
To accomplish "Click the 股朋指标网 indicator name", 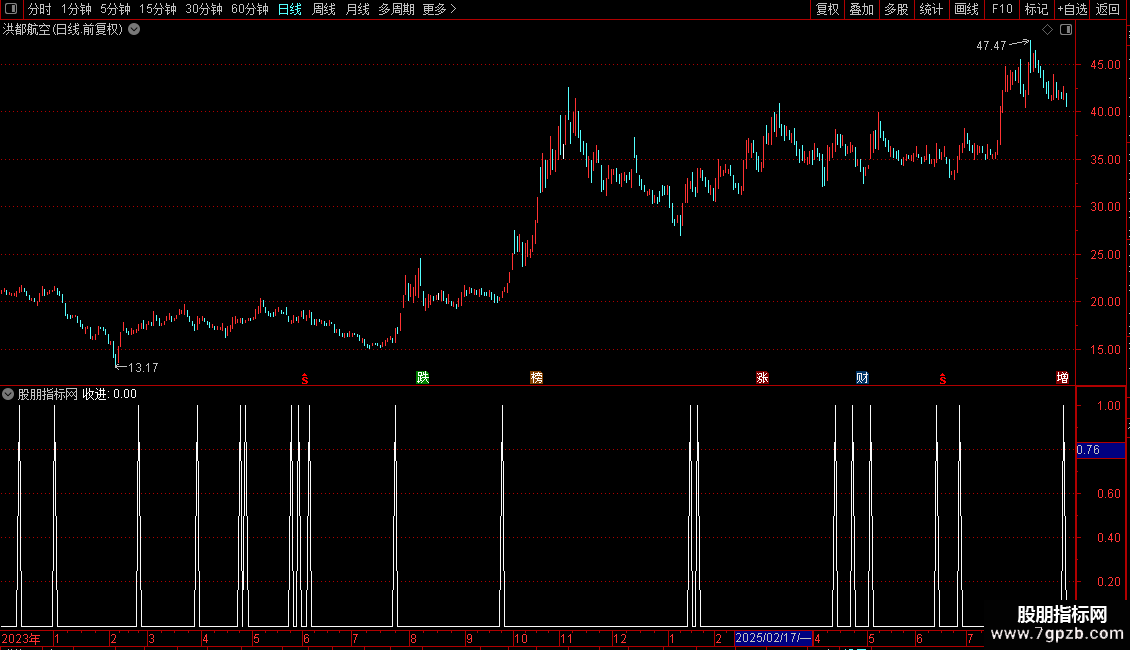I will [48, 394].
